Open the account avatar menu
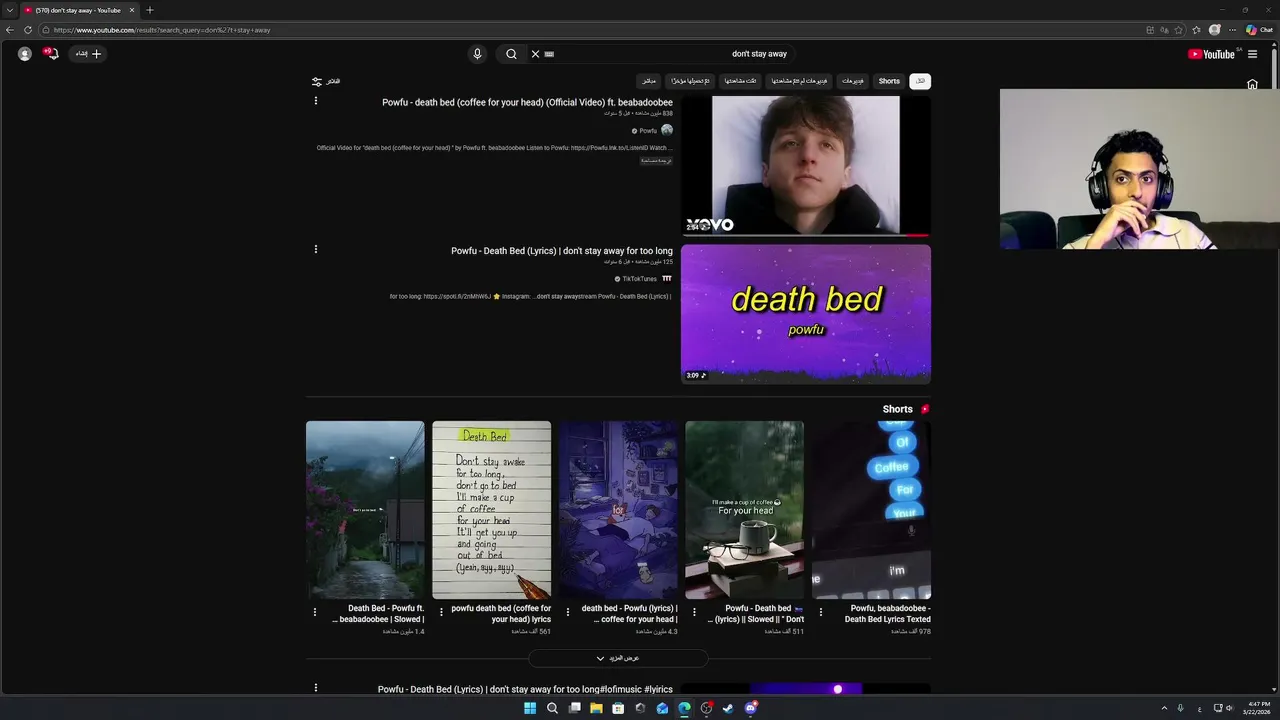The height and width of the screenshot is (720, 1280). click(25, 54)
